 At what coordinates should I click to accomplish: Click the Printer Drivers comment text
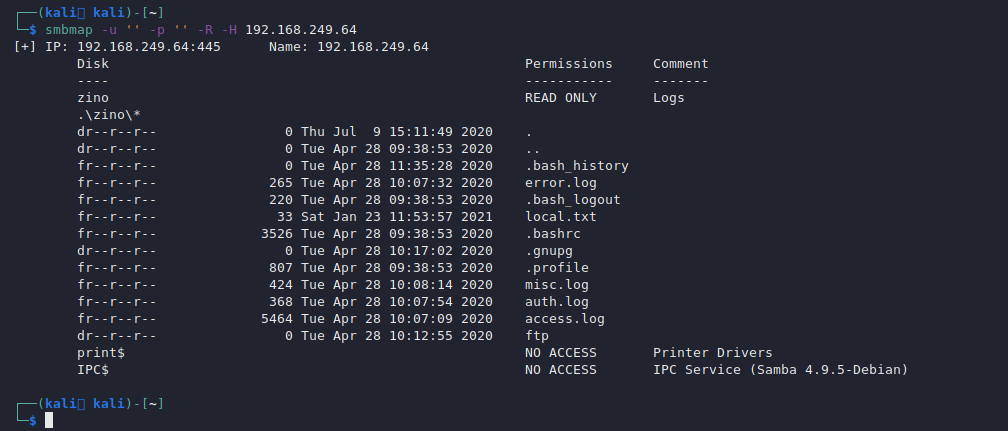point(712,353)
